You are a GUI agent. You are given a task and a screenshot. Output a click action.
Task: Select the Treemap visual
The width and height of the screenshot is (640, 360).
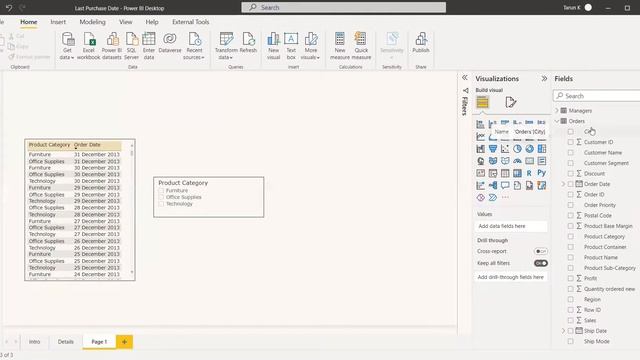(x=542, y=149)
